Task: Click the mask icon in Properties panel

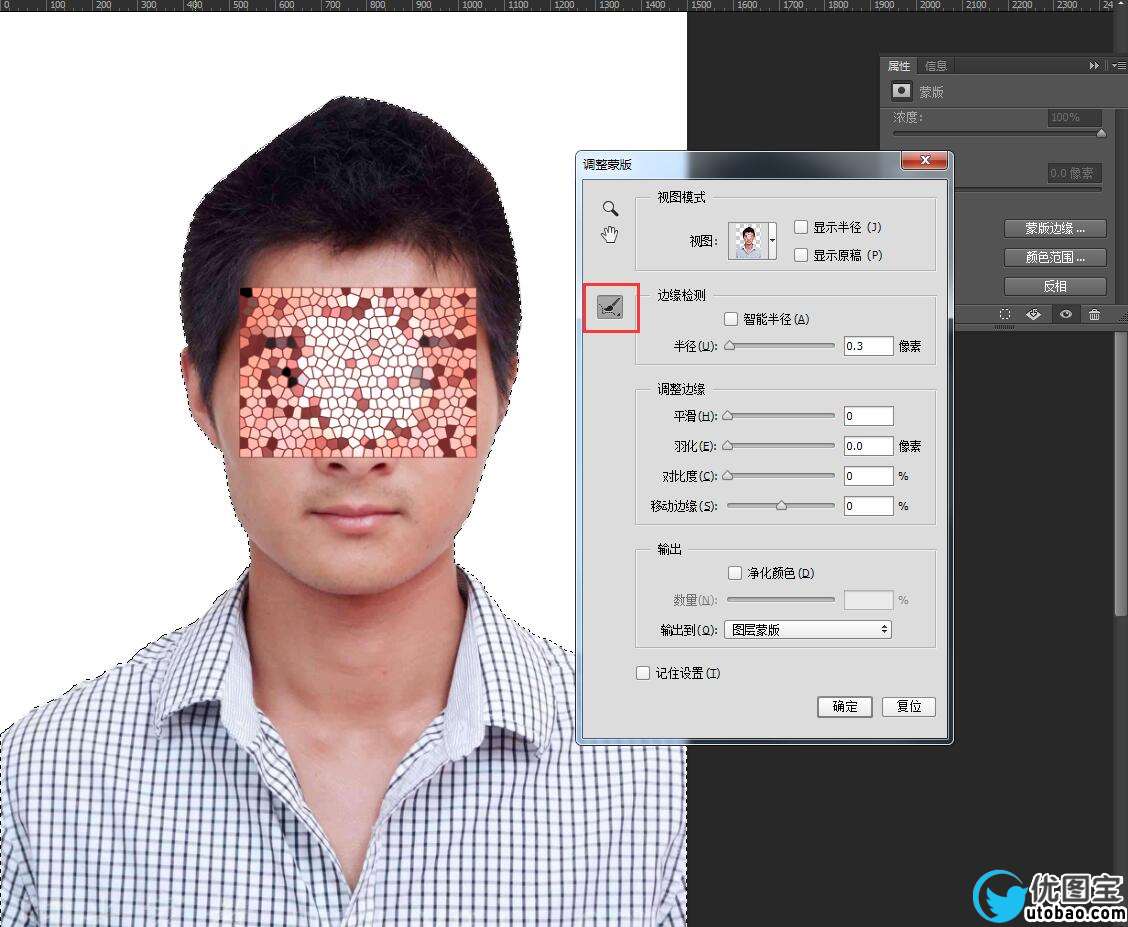Action: [901, 91]
